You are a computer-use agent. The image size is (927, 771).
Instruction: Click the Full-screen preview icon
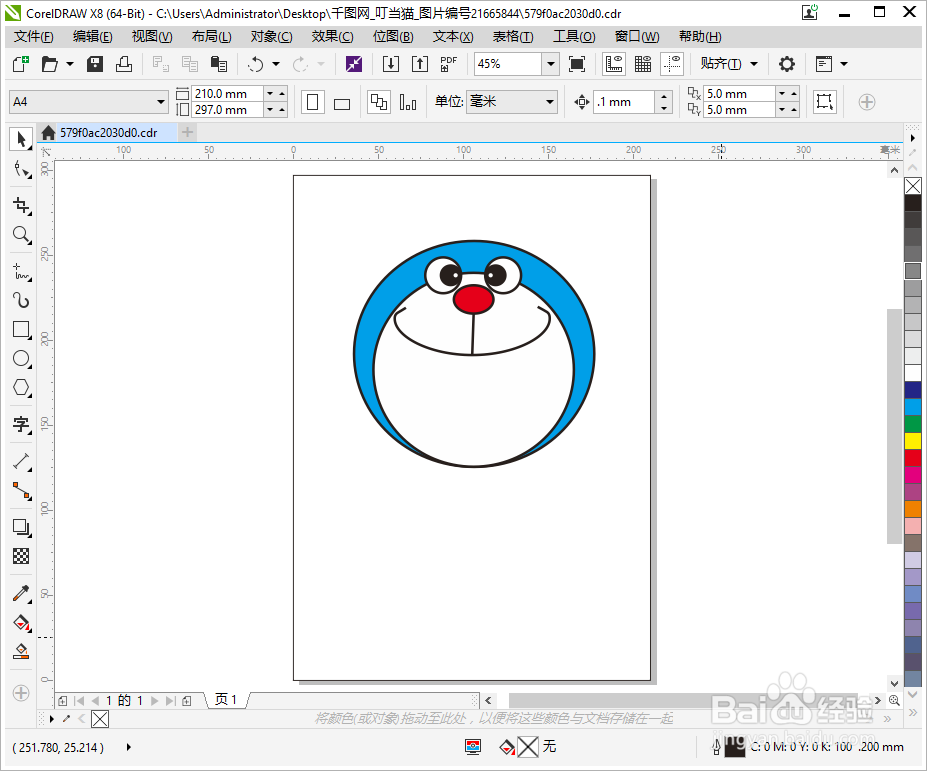click(x=576, y=64)
